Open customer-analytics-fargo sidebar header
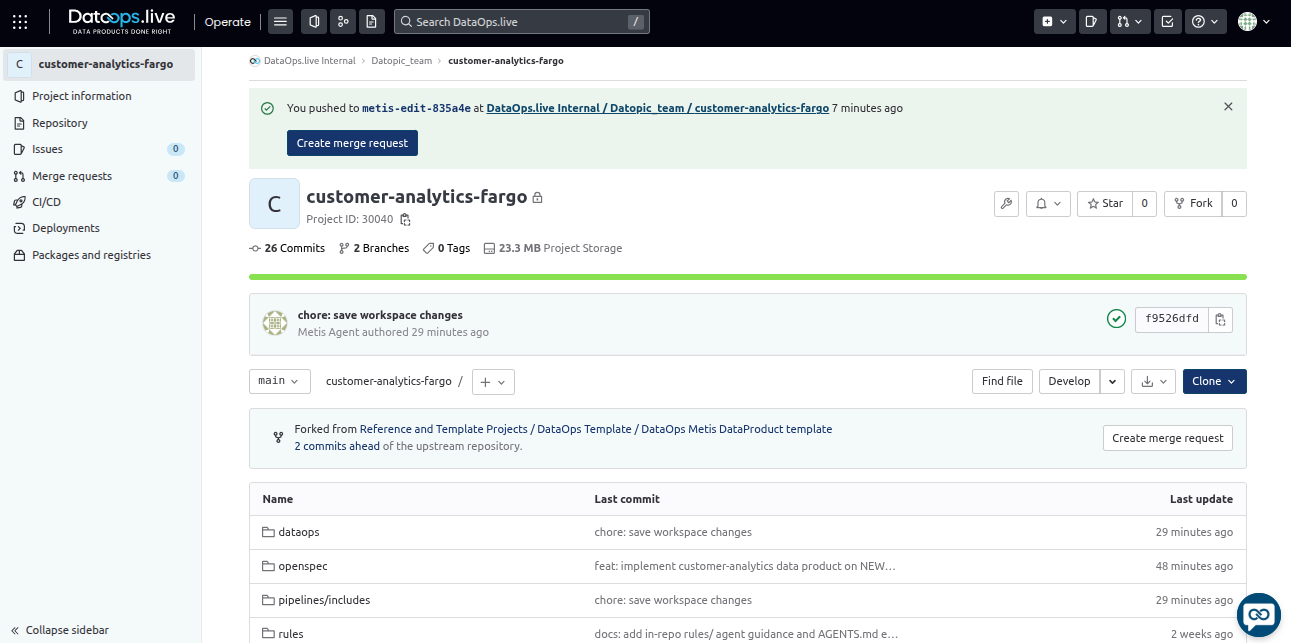The width and height of the screenshot is (1291, 643). (99, 64)
